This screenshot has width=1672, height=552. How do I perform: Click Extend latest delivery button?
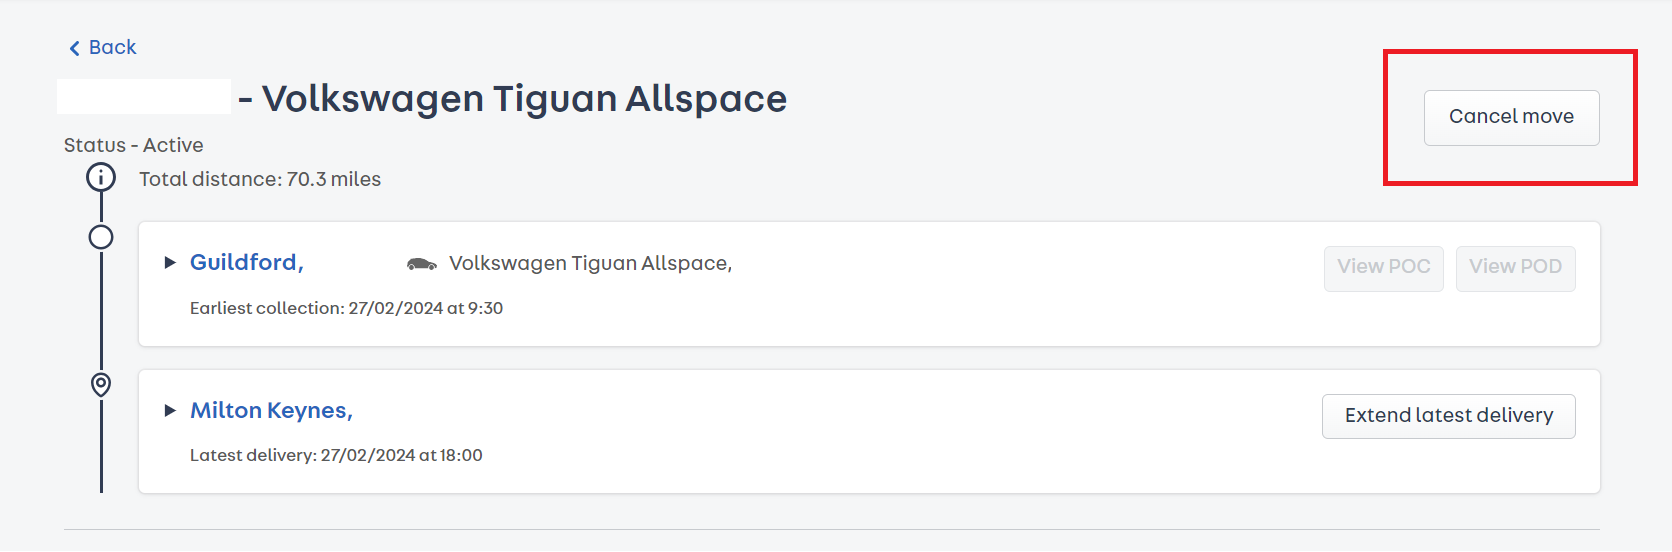(x=1449, y=416)
